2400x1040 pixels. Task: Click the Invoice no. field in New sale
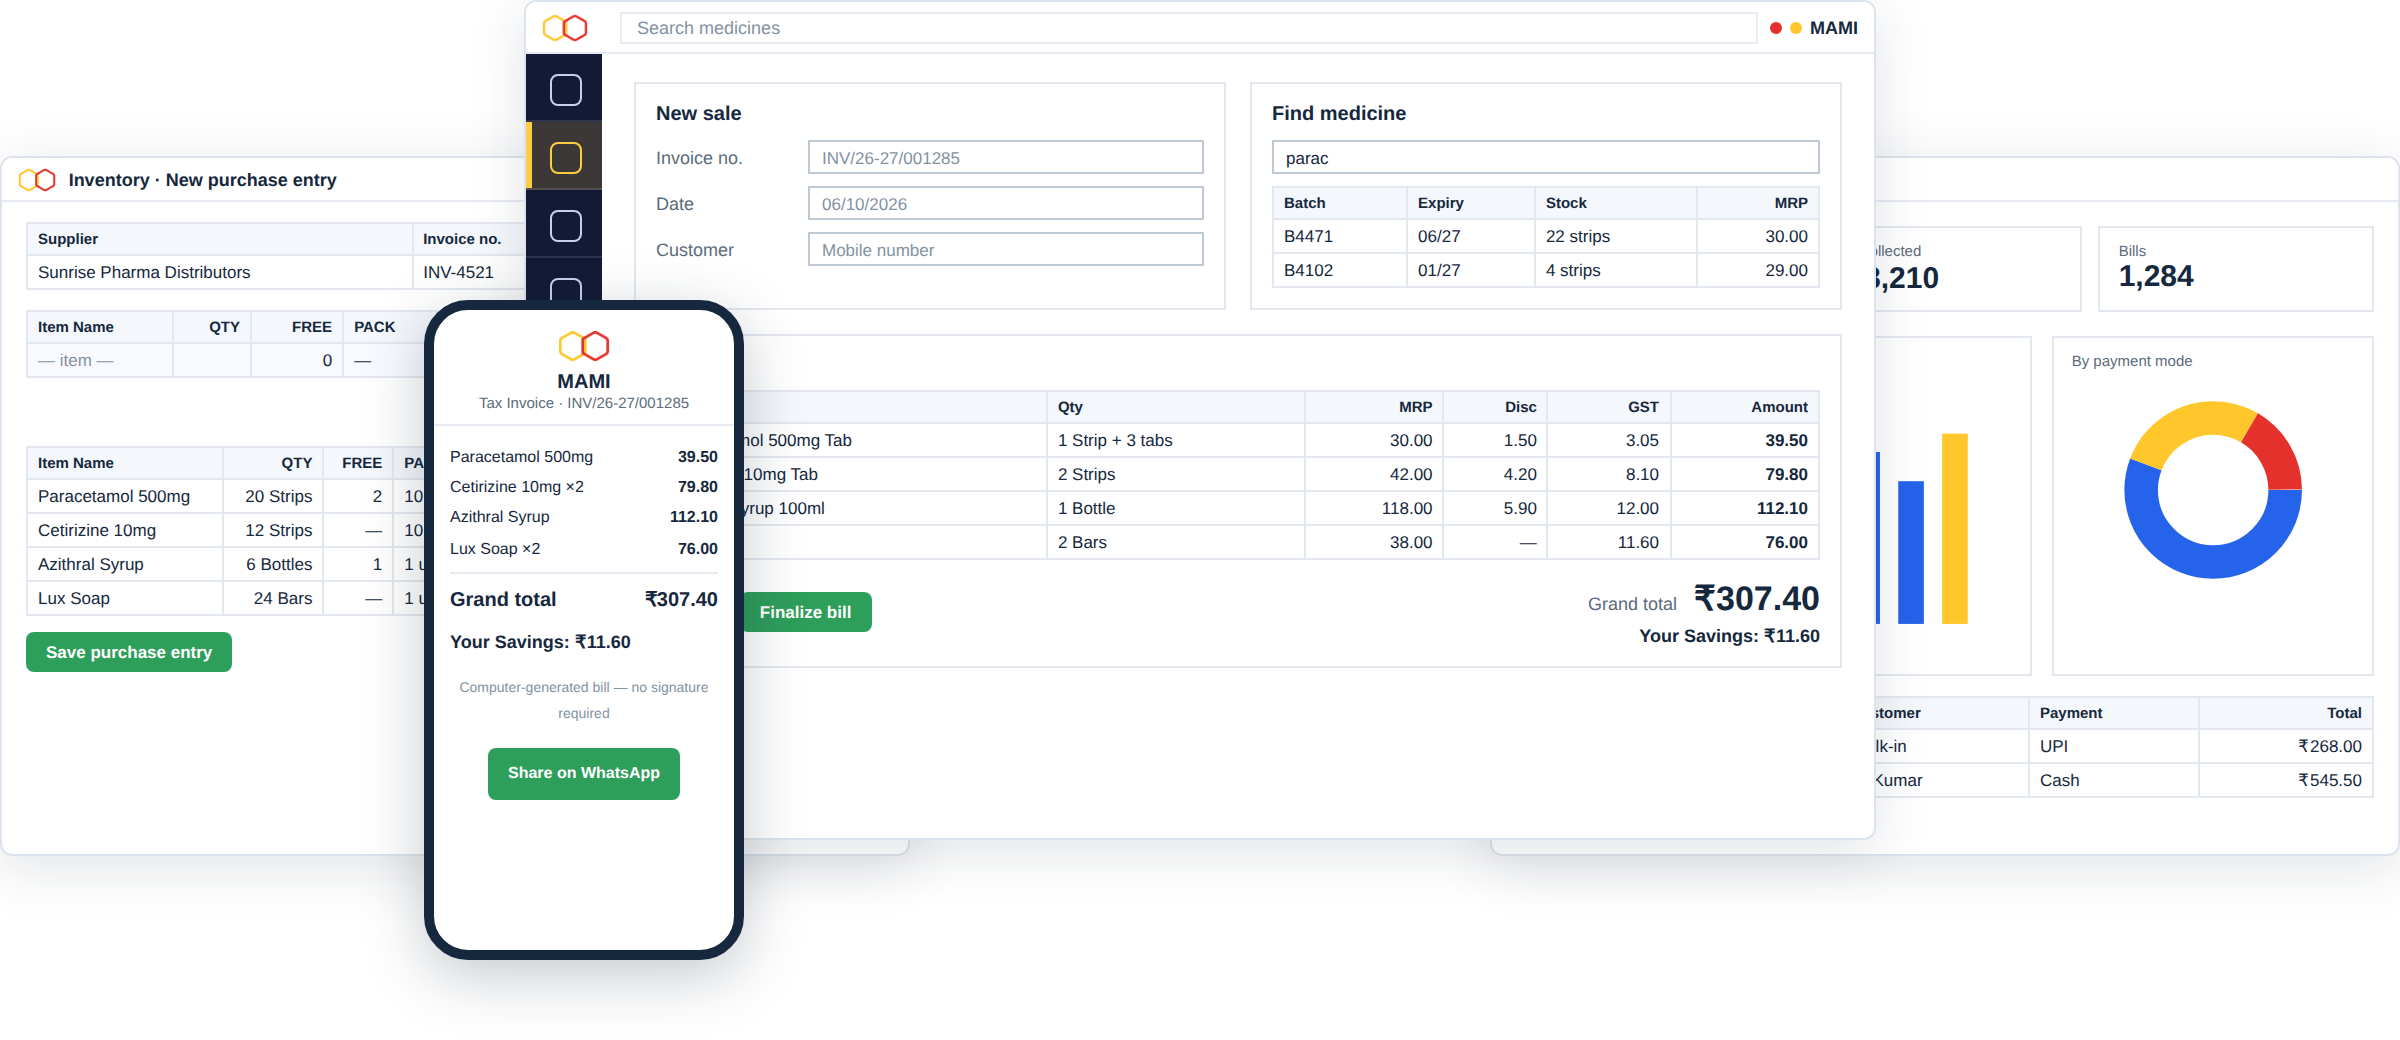tap(1005, 158)
